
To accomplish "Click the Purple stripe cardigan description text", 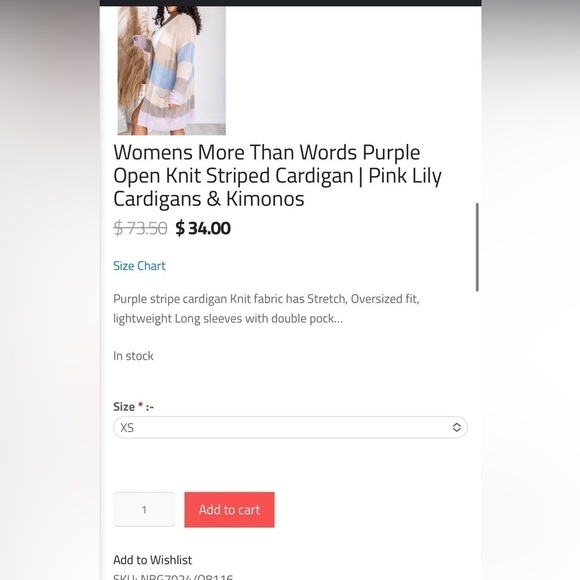I will tap(266, 308).
